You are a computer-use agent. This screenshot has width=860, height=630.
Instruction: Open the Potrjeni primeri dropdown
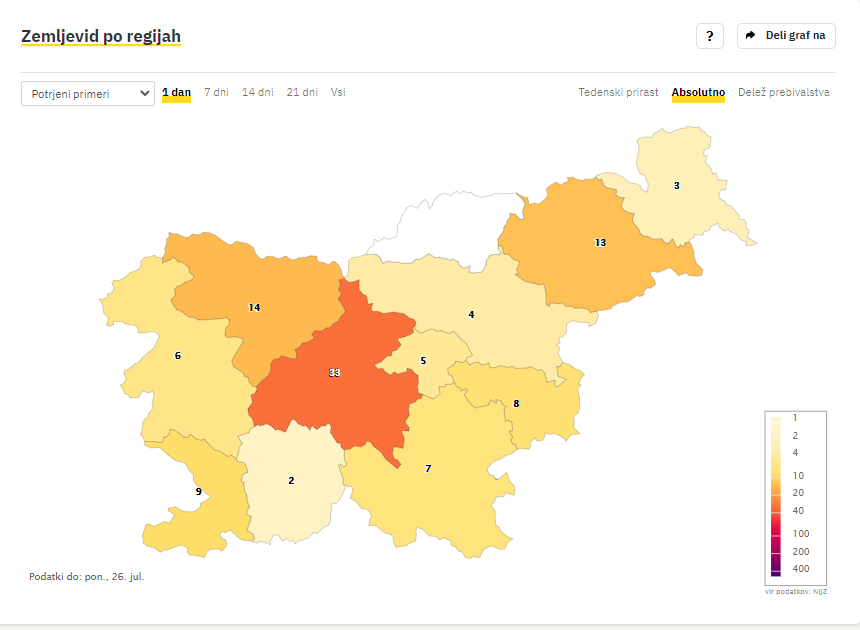pos(88,94)
